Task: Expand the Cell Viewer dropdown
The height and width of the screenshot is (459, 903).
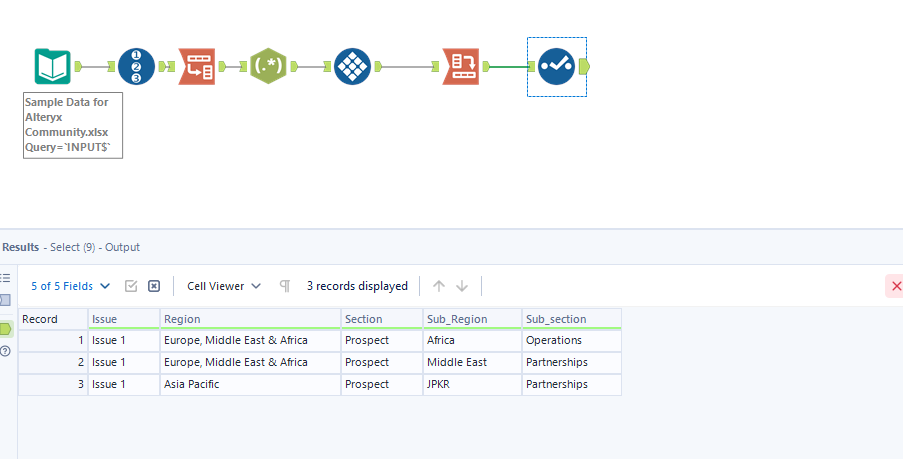Action: [224, 286]
